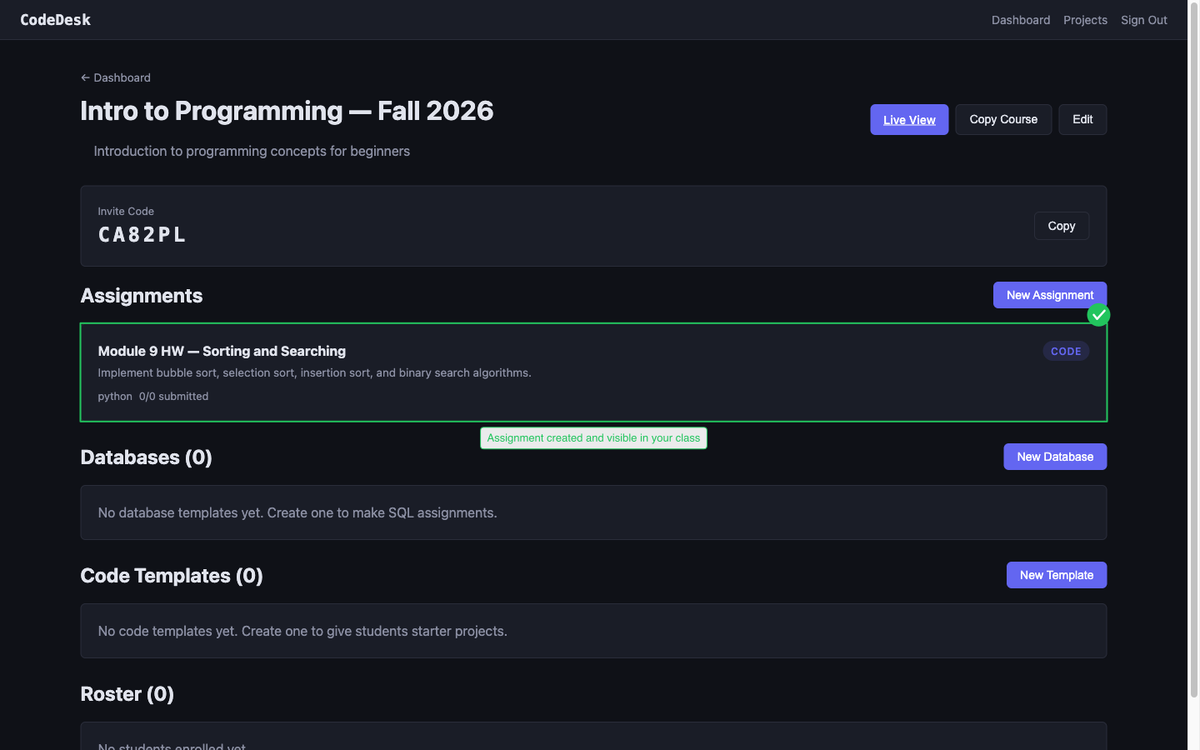Open Dashboard from the top navigation
Image resolution: width=1200 pixels, height=750 pixels.
point(1020,20)
